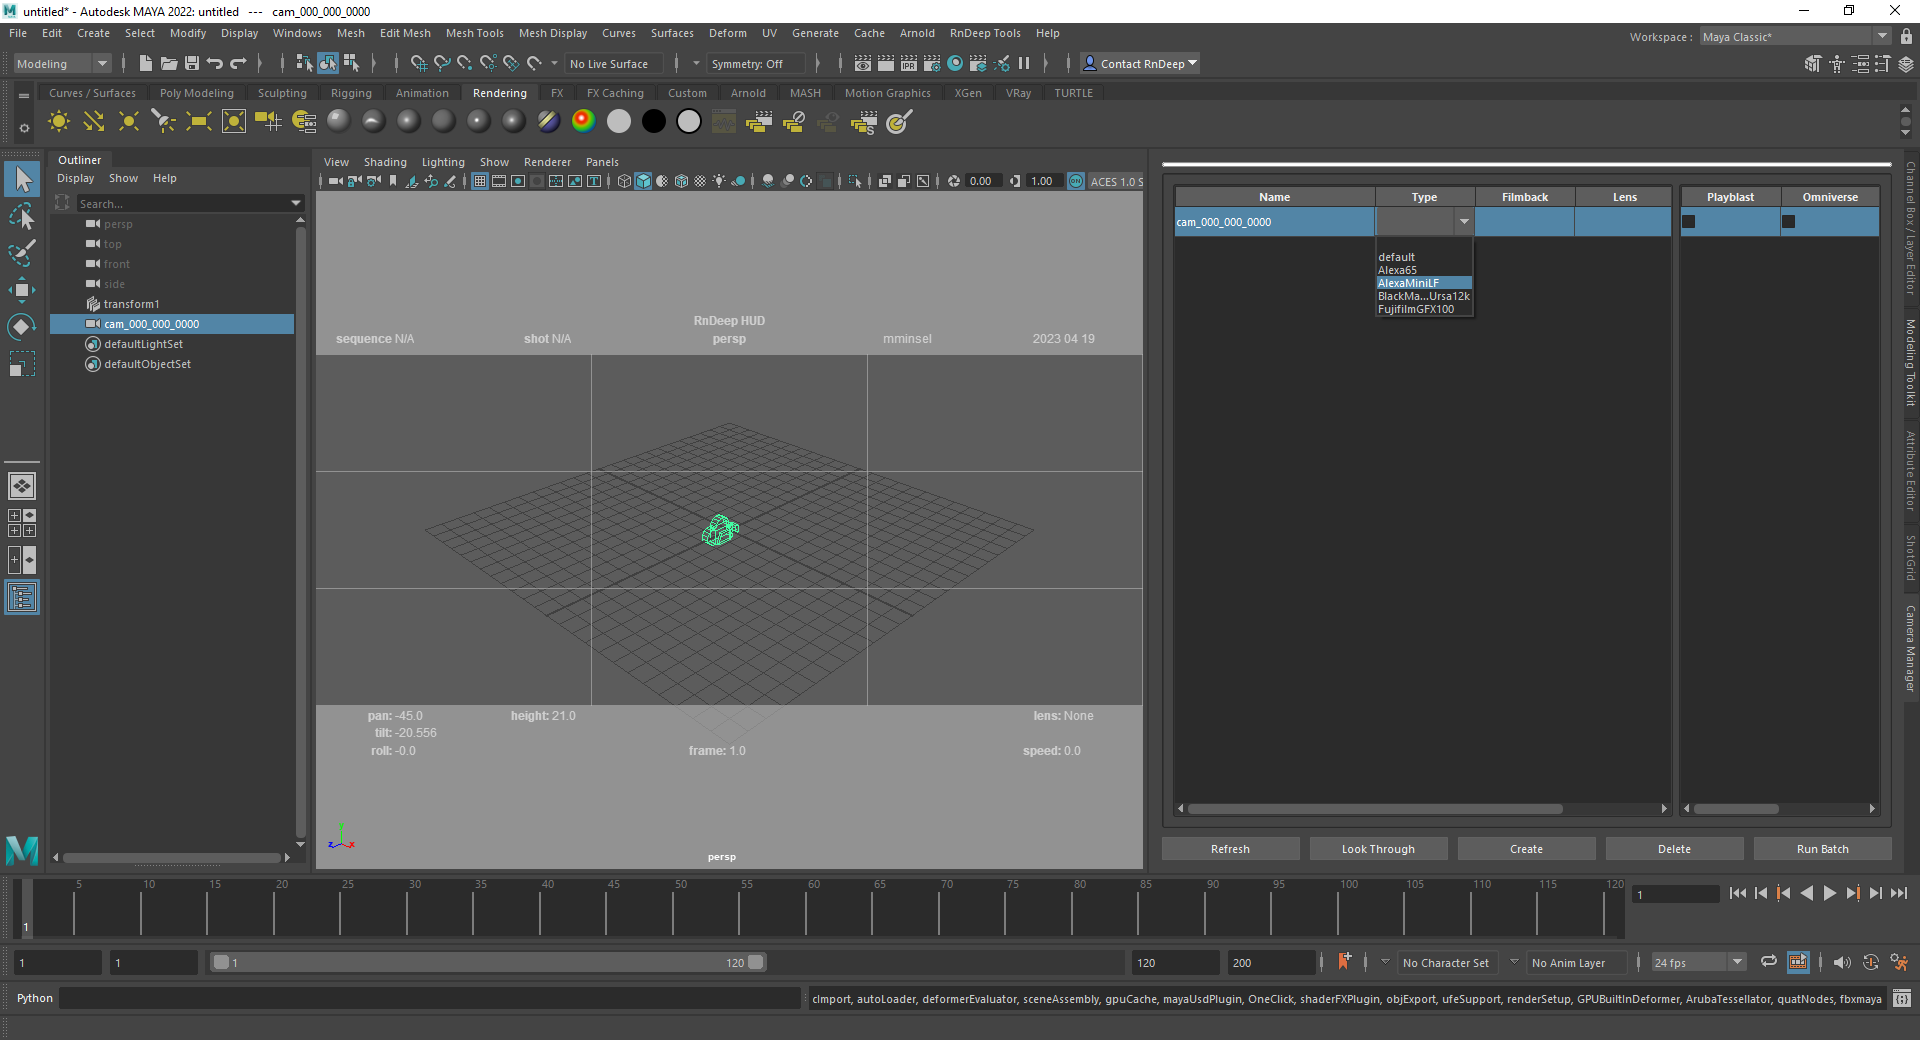
Task: Click the ambient light shelf icon
Action: click(x=59, y=122)
